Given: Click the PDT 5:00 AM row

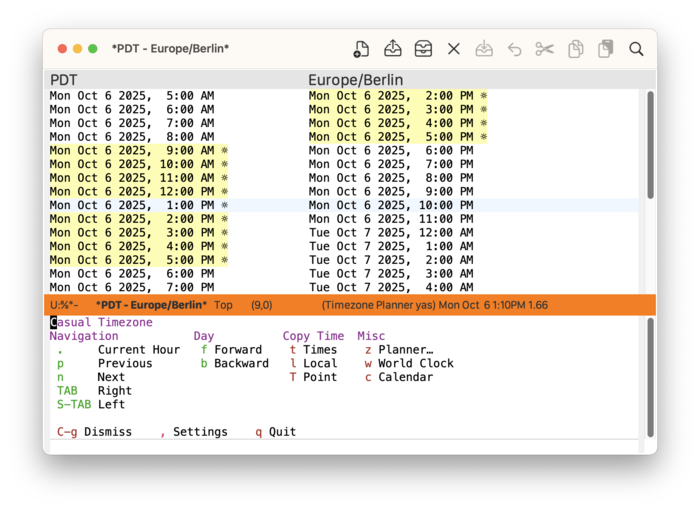Looking at the screenshot, I should pyautogui.click(x=132, y=96).
